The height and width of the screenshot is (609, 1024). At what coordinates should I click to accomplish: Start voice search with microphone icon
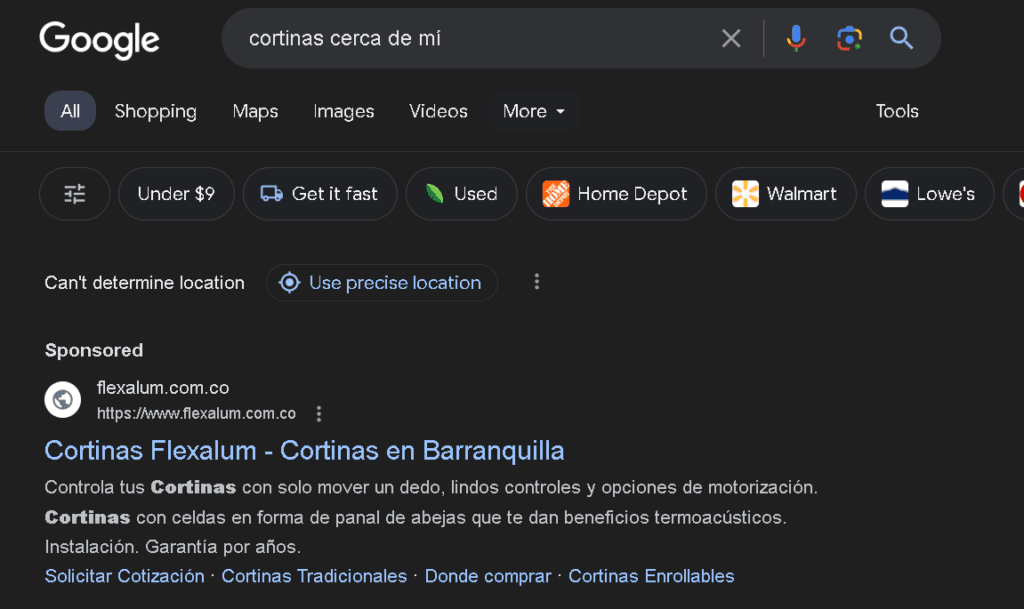point(795,38)
